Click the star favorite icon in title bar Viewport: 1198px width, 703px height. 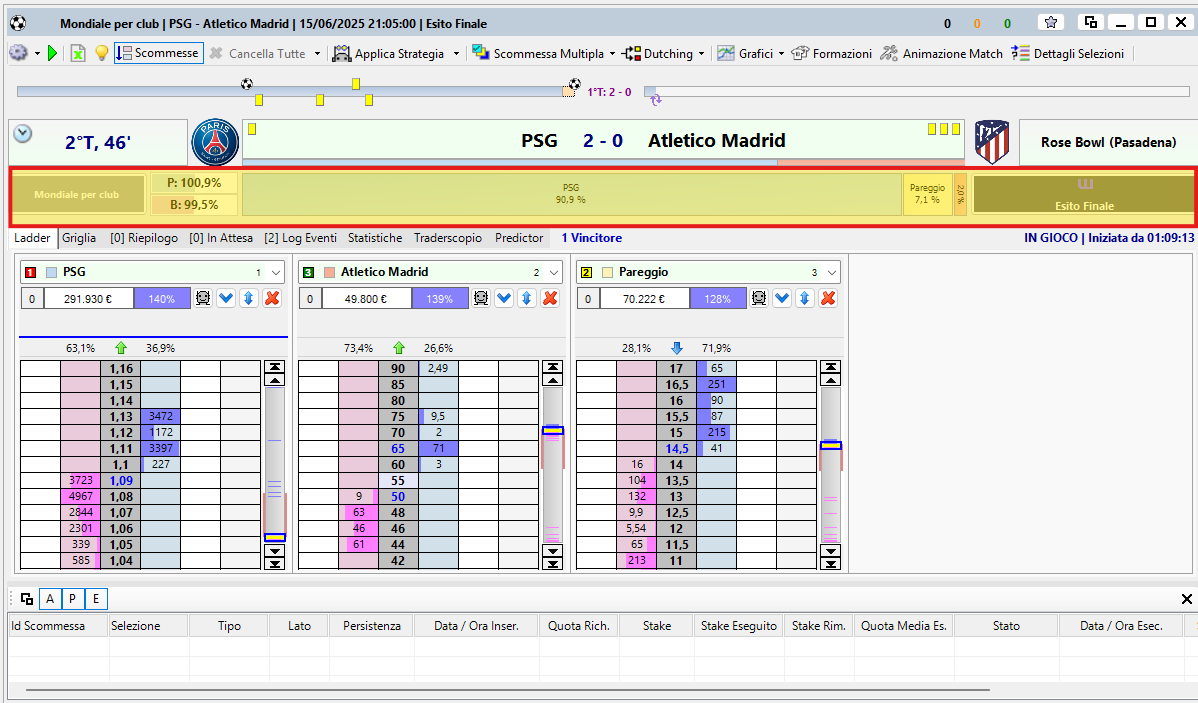click(1050, 22)
